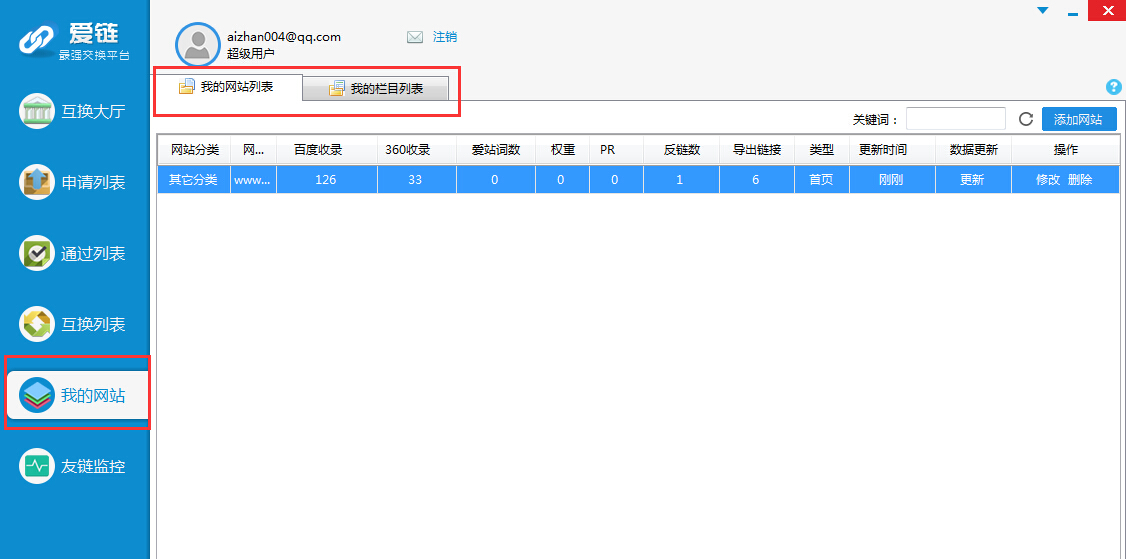Click the 126 Baidu index value

pos(326,180)
